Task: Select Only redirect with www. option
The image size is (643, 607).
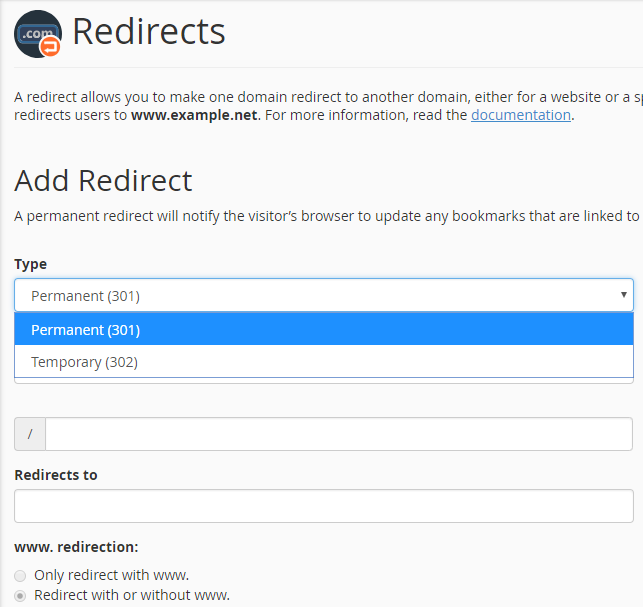Action: 20,576
